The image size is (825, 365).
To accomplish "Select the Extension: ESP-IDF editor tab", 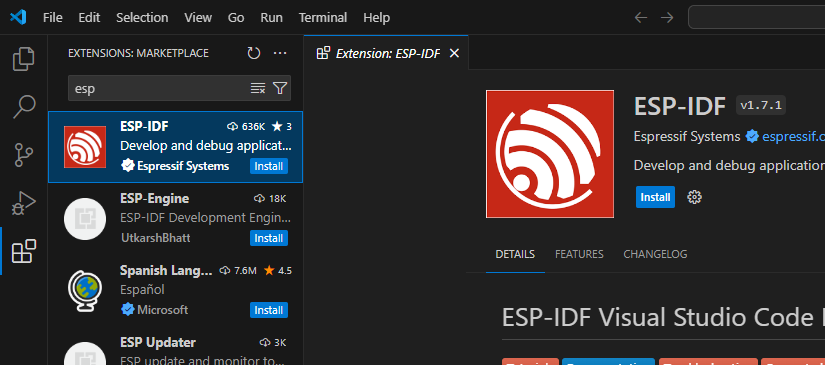I will click(386, 53).
